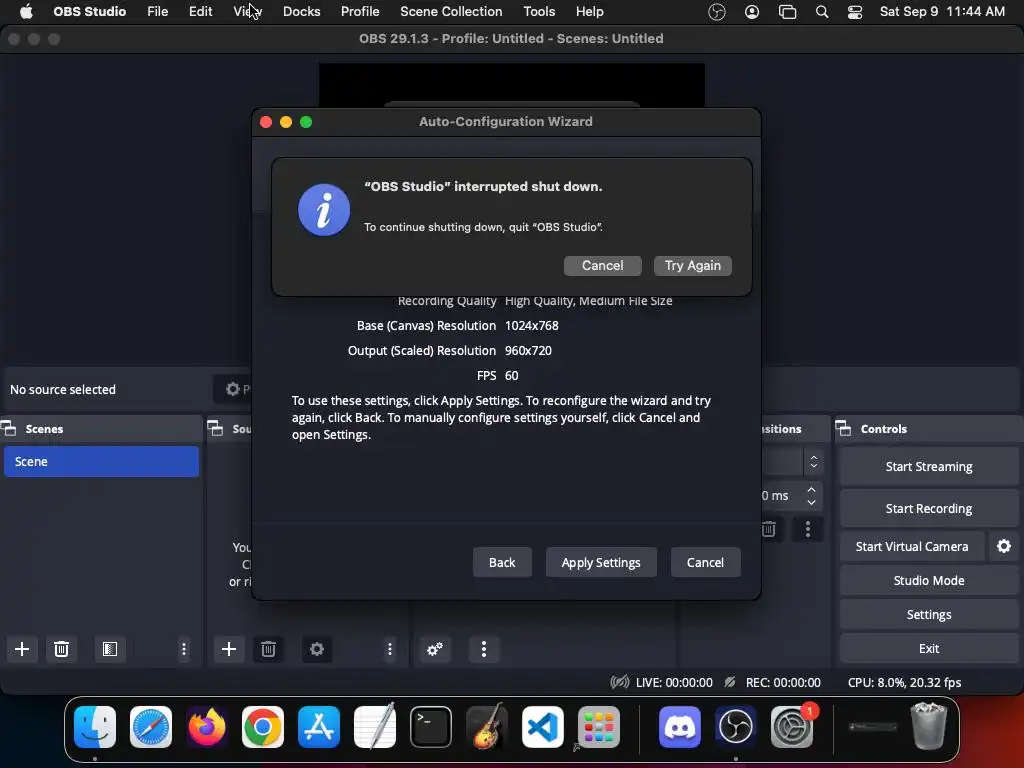Click the date and time in menu bar
The width and height of the screenshot is (1024, 768).
coord(942,12)
